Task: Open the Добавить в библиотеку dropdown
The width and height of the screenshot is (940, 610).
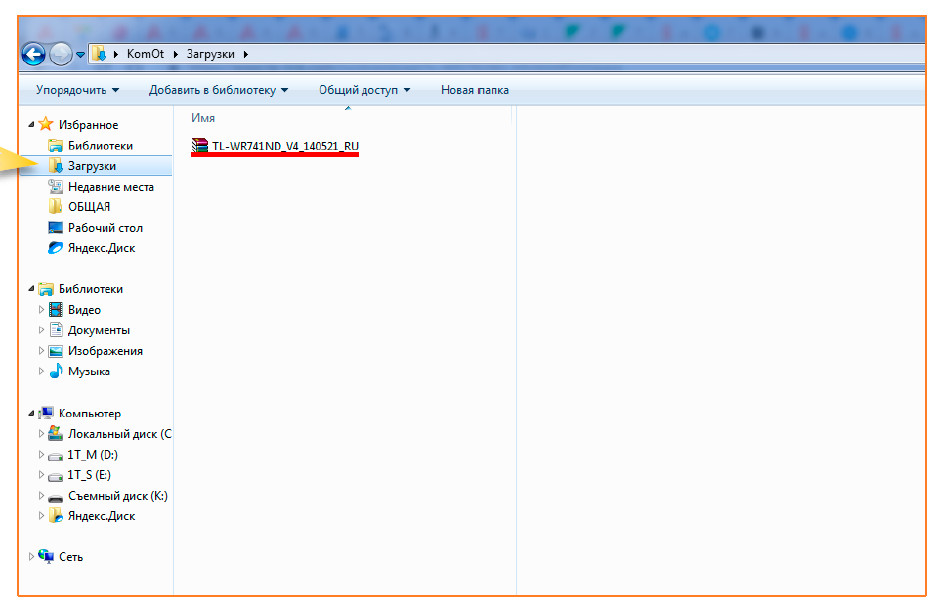Action: point(218,90)
